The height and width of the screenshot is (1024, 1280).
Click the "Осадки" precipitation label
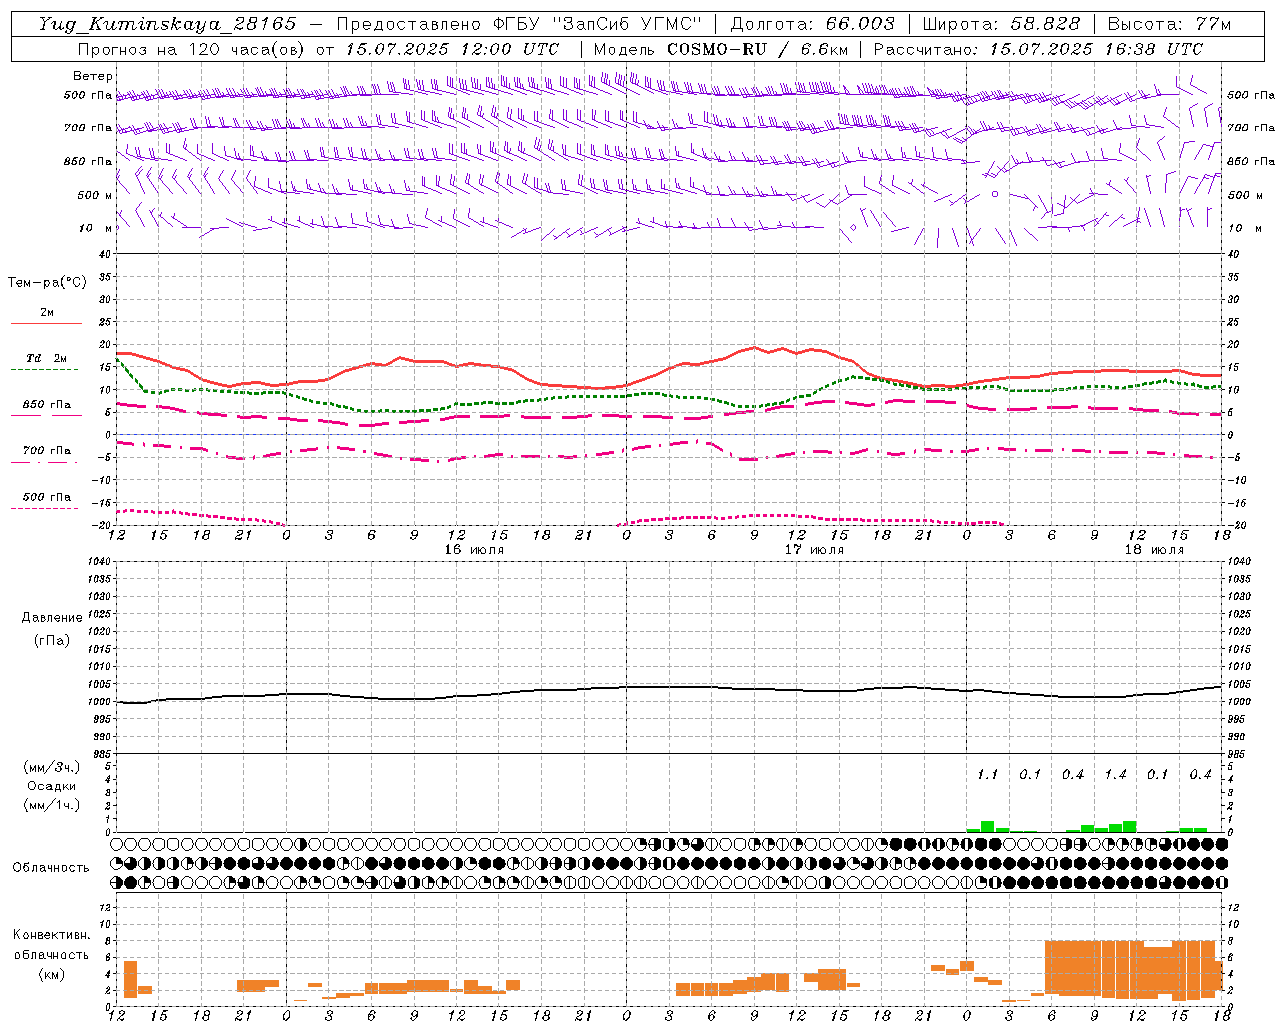[x=52, y=786]
